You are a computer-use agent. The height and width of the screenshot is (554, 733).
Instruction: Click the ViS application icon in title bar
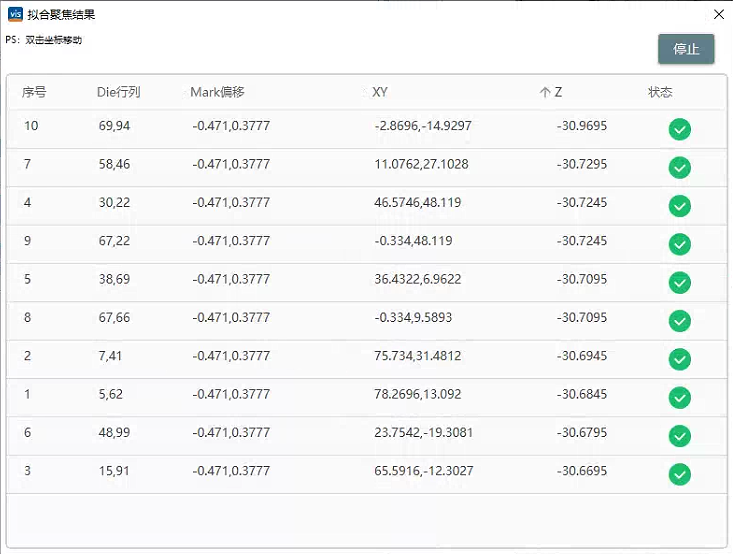coord(15,15)
